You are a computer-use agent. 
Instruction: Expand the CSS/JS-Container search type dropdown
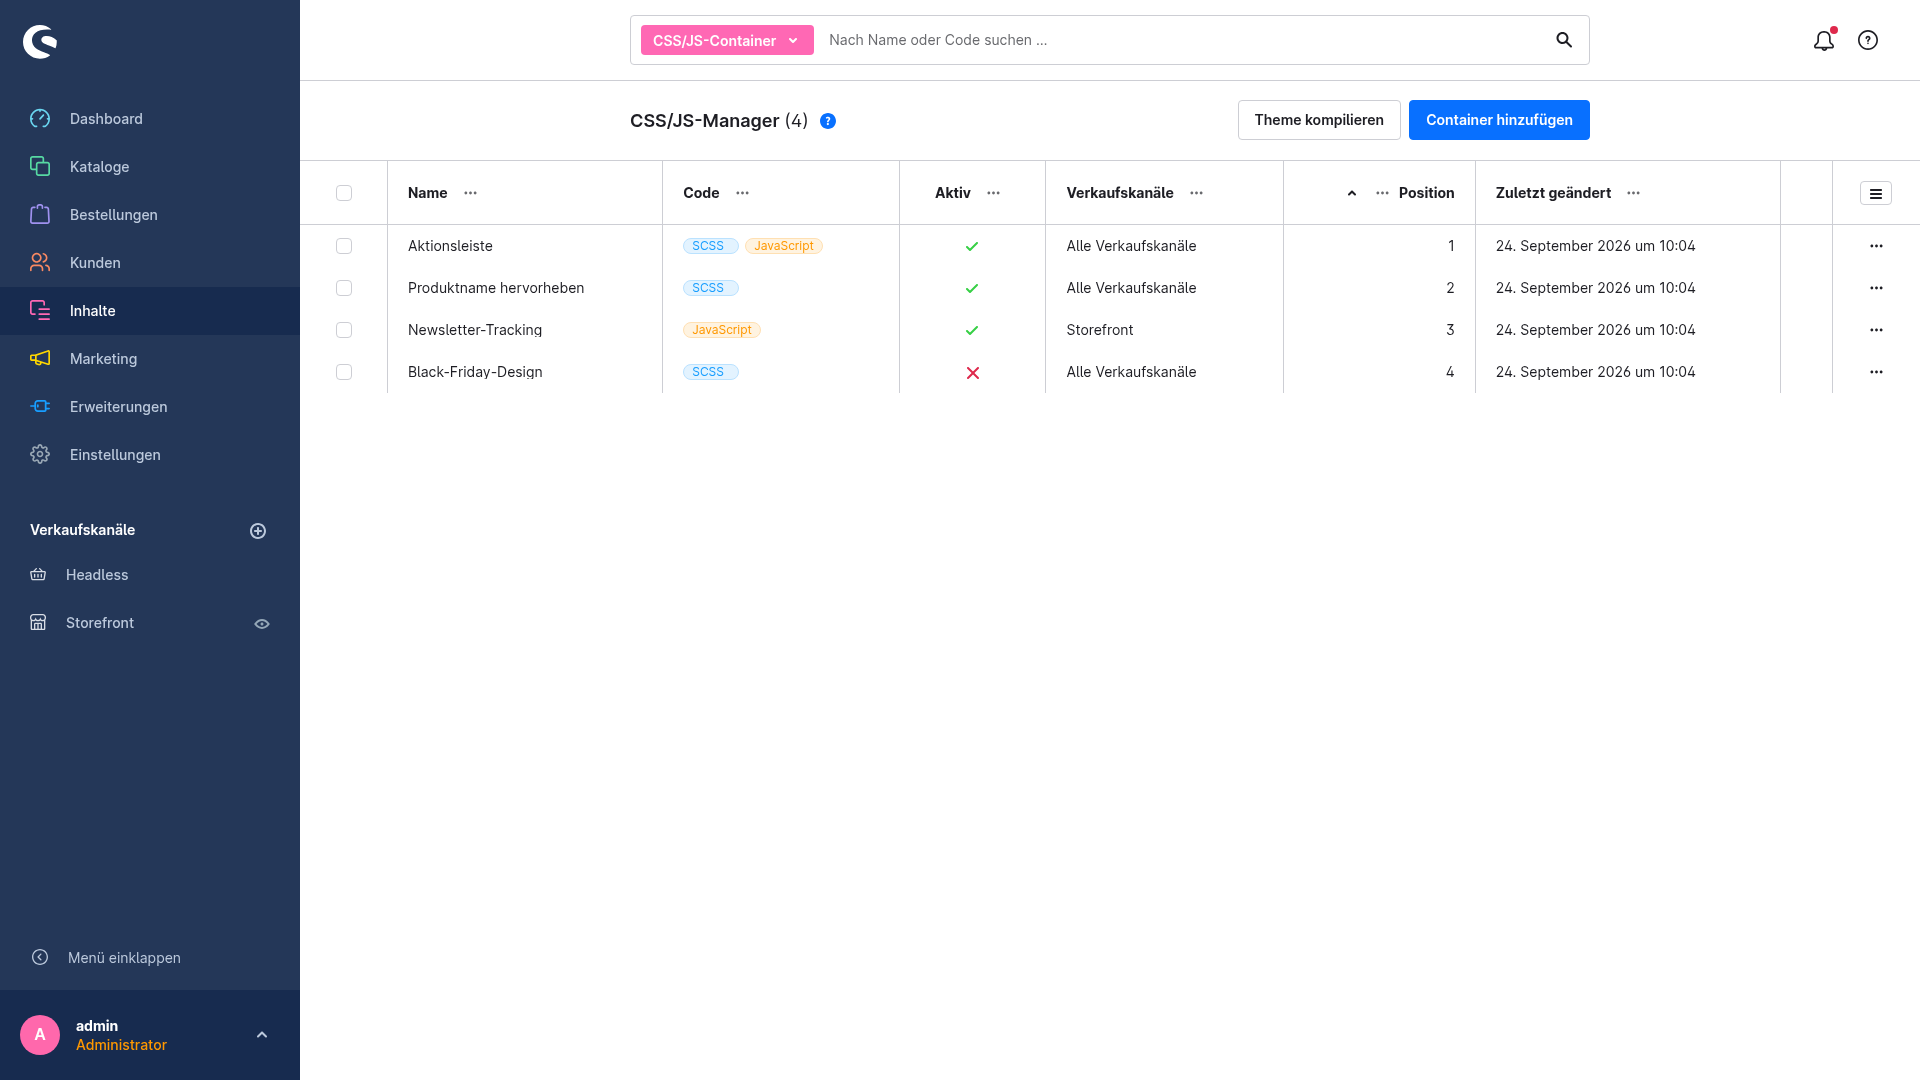(727, 40)
